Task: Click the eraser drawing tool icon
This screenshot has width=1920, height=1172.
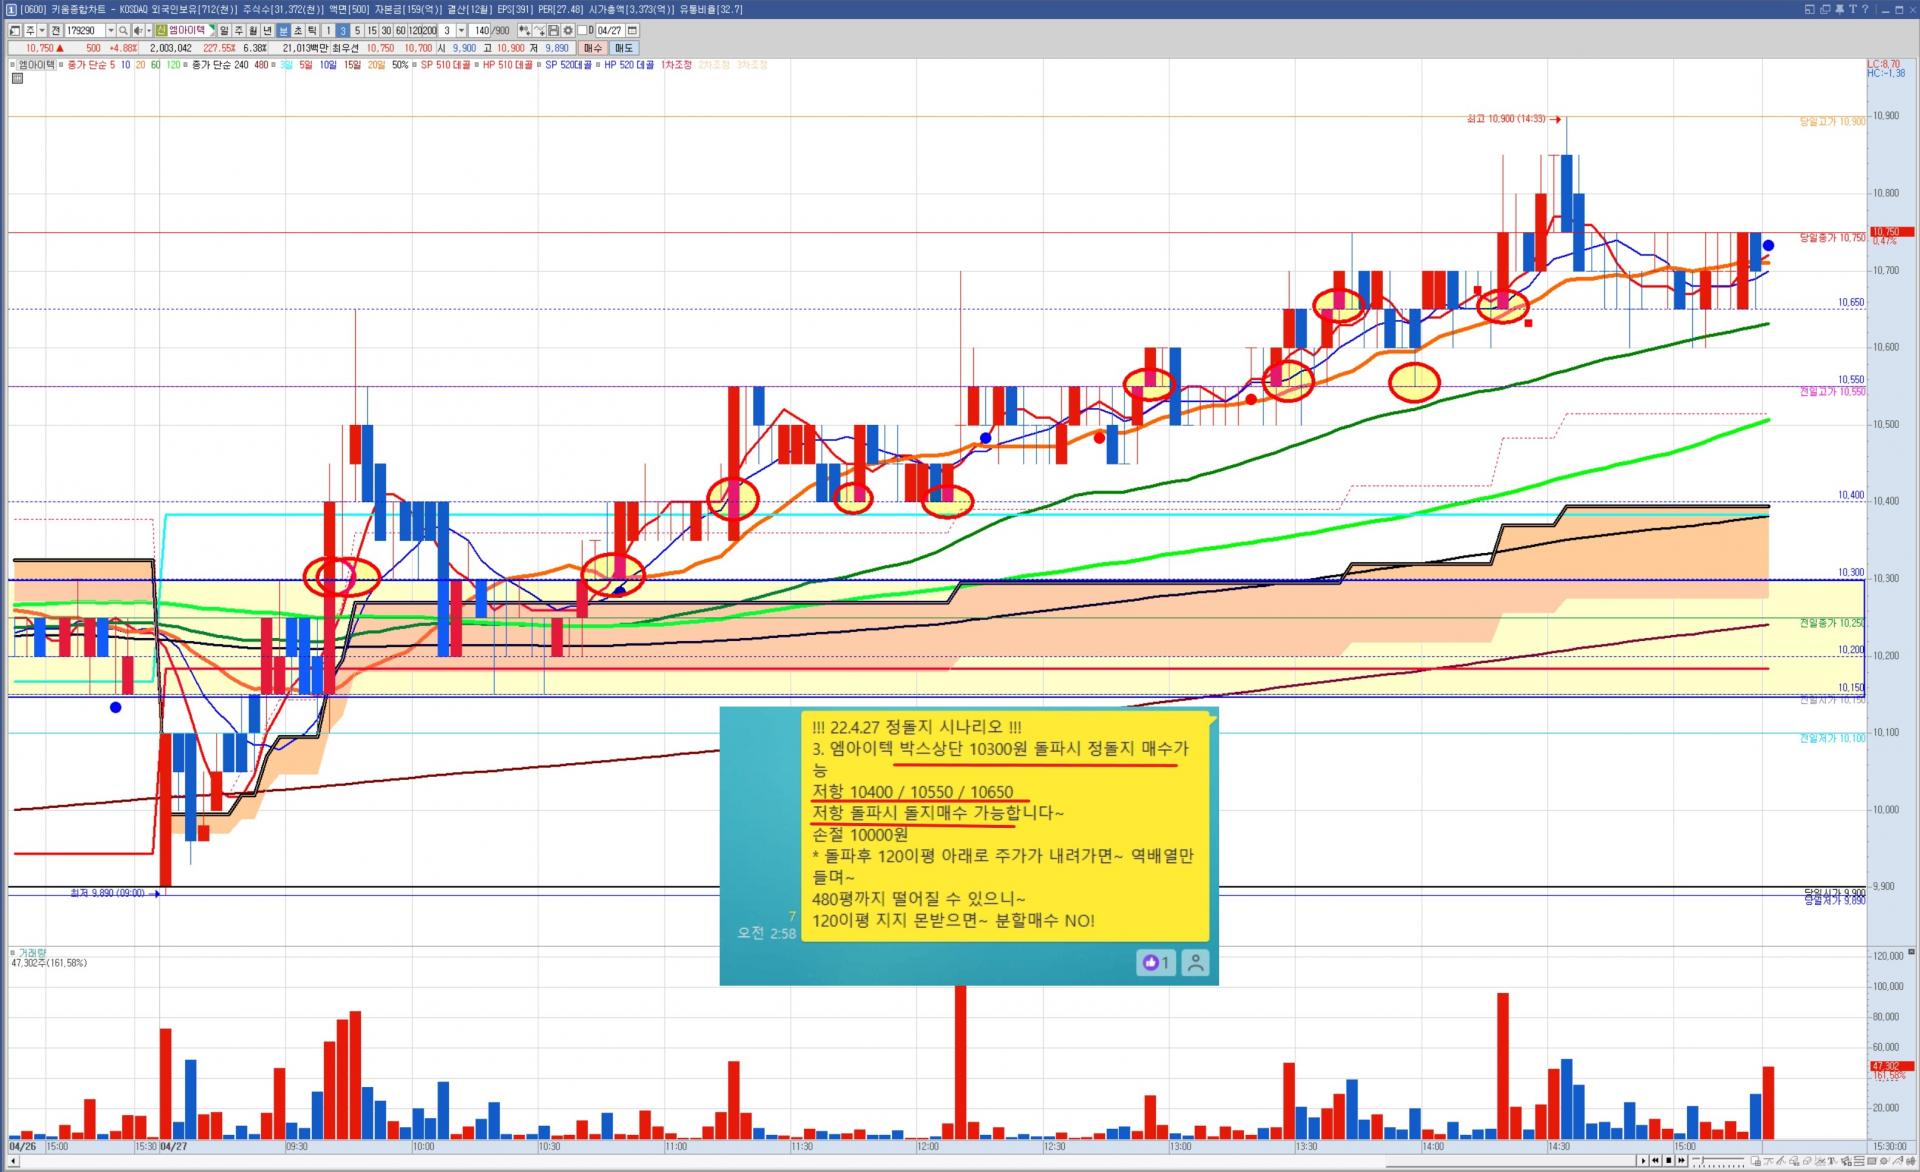Action: 1807,1161
